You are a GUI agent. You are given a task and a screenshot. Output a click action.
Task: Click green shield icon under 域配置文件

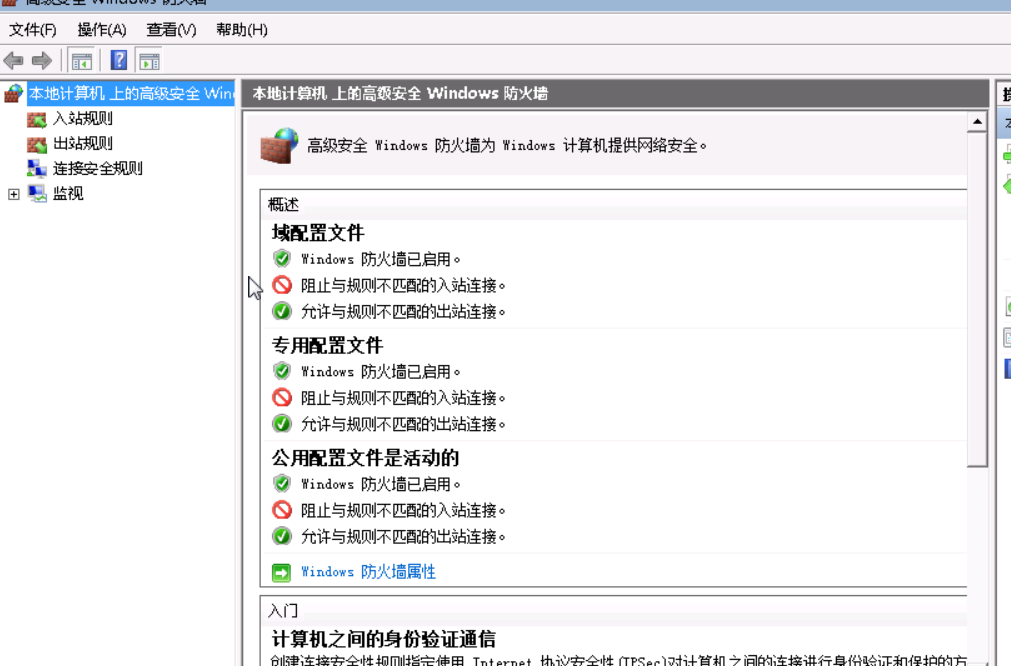click(282, 259)
